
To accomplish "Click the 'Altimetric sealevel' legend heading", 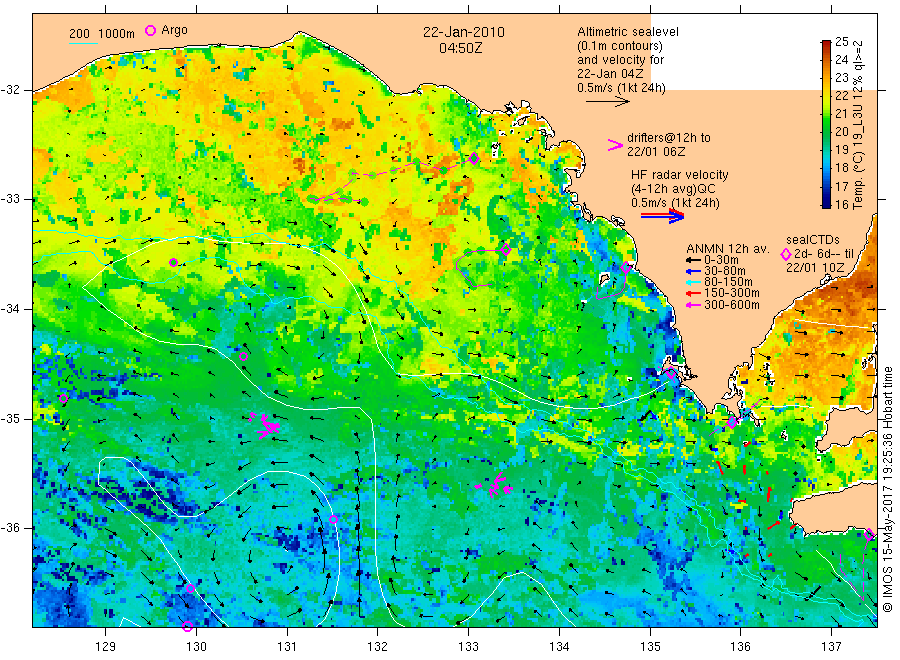I will 628,32.
